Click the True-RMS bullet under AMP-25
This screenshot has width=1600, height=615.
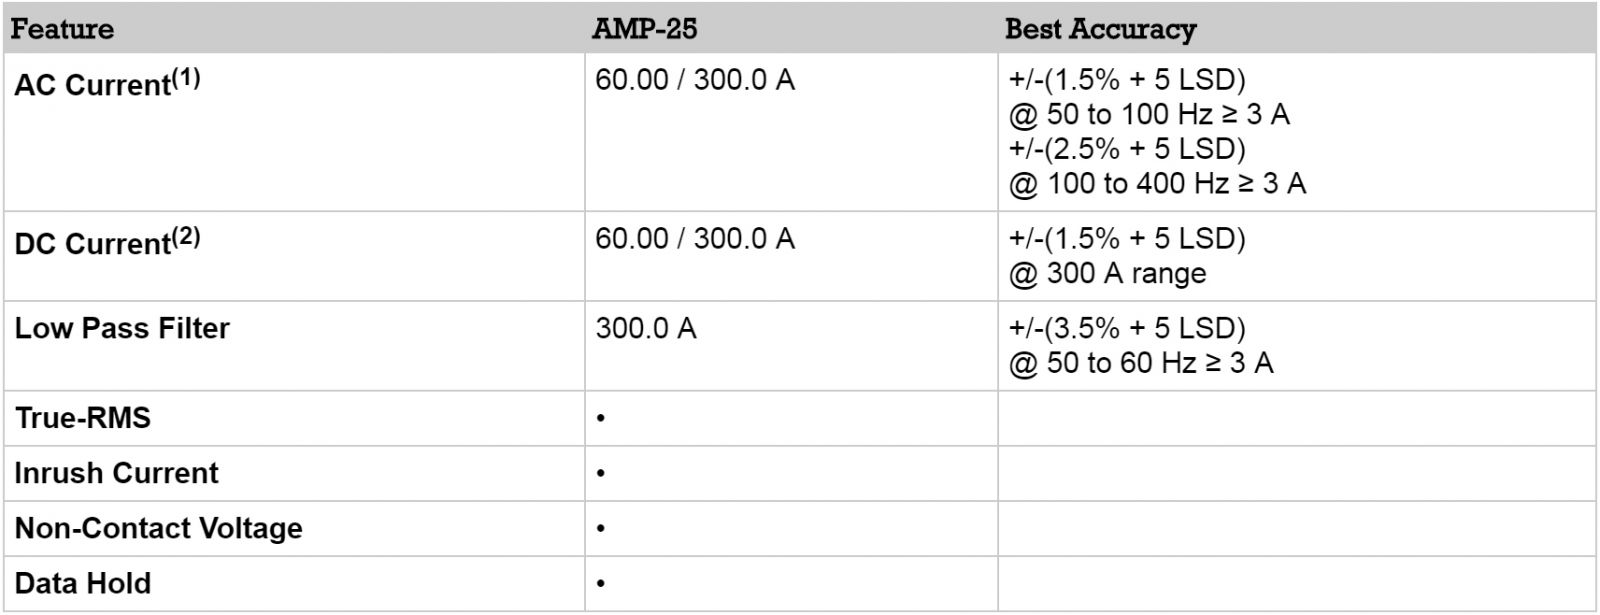[601, 418]
